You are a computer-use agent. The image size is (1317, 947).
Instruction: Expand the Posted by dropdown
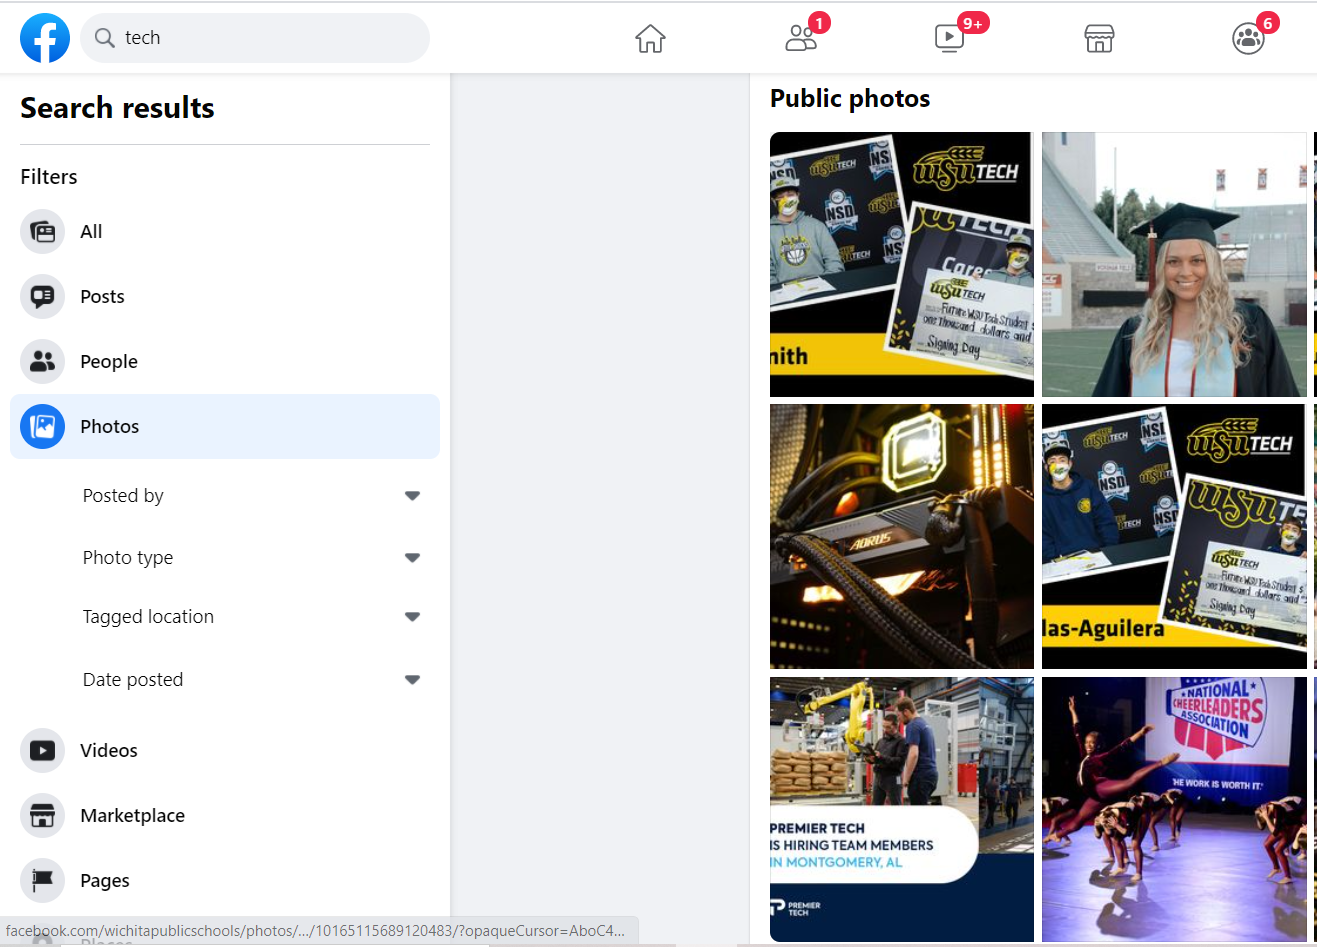411,495
